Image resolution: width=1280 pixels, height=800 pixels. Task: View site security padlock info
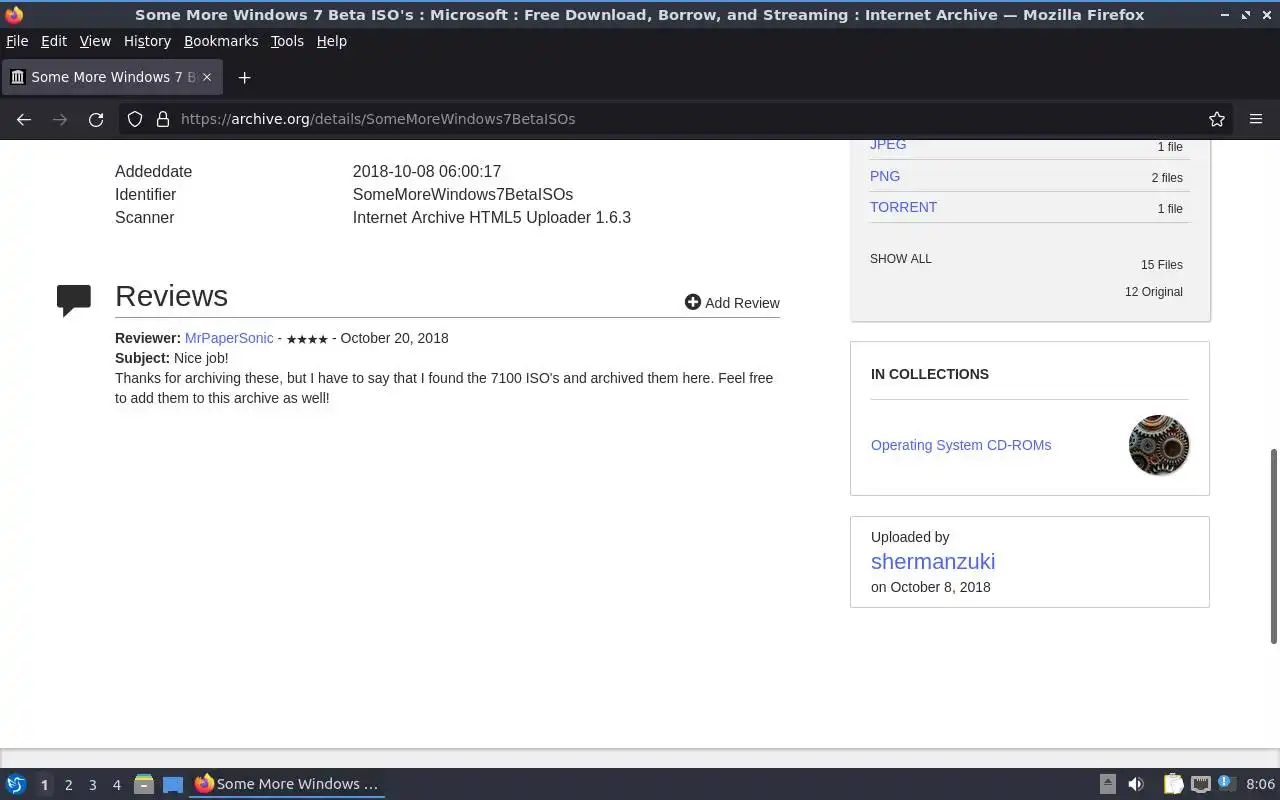point(163,119)
